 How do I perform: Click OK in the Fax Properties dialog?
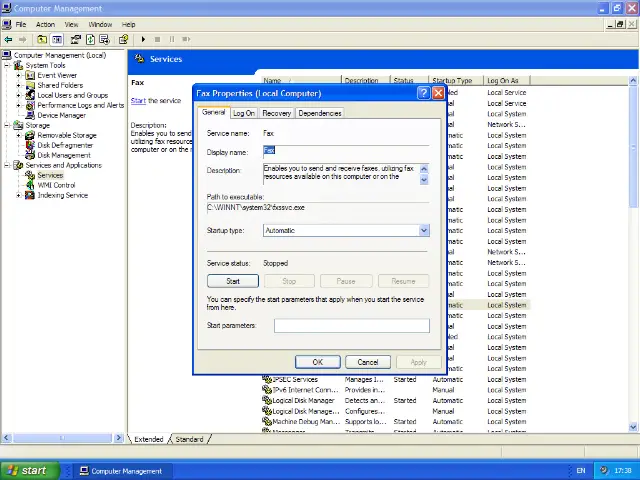pos(318,362)
